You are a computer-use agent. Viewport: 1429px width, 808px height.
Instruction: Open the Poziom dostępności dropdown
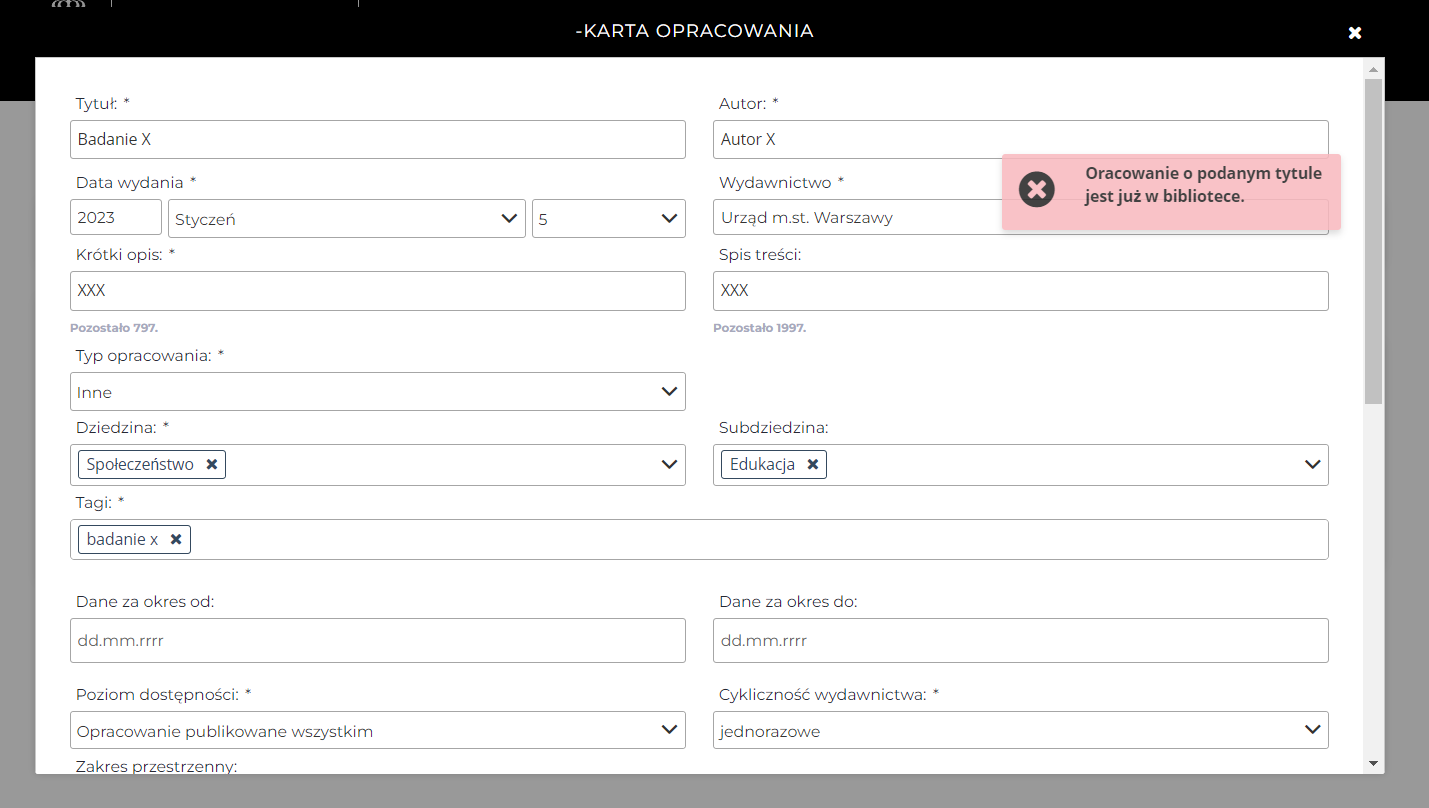pyautogui.click(x=378, y=731)
